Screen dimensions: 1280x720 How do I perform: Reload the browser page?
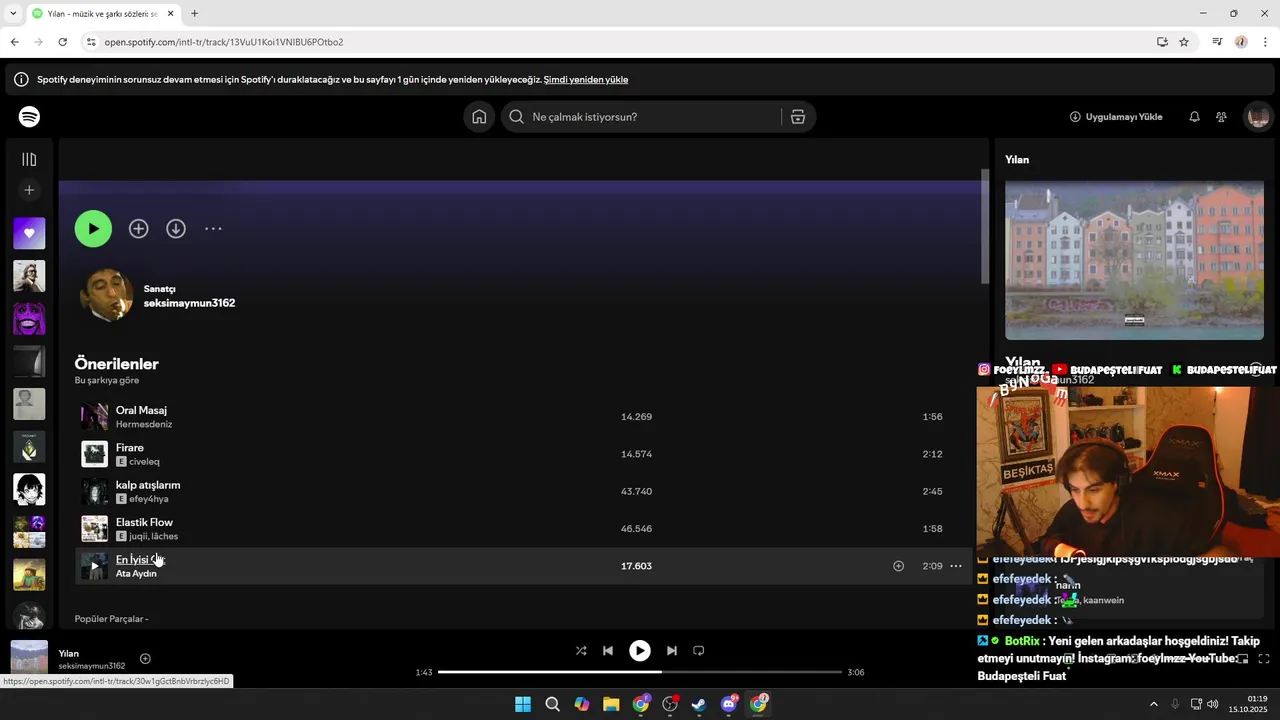tap(62, 42)
